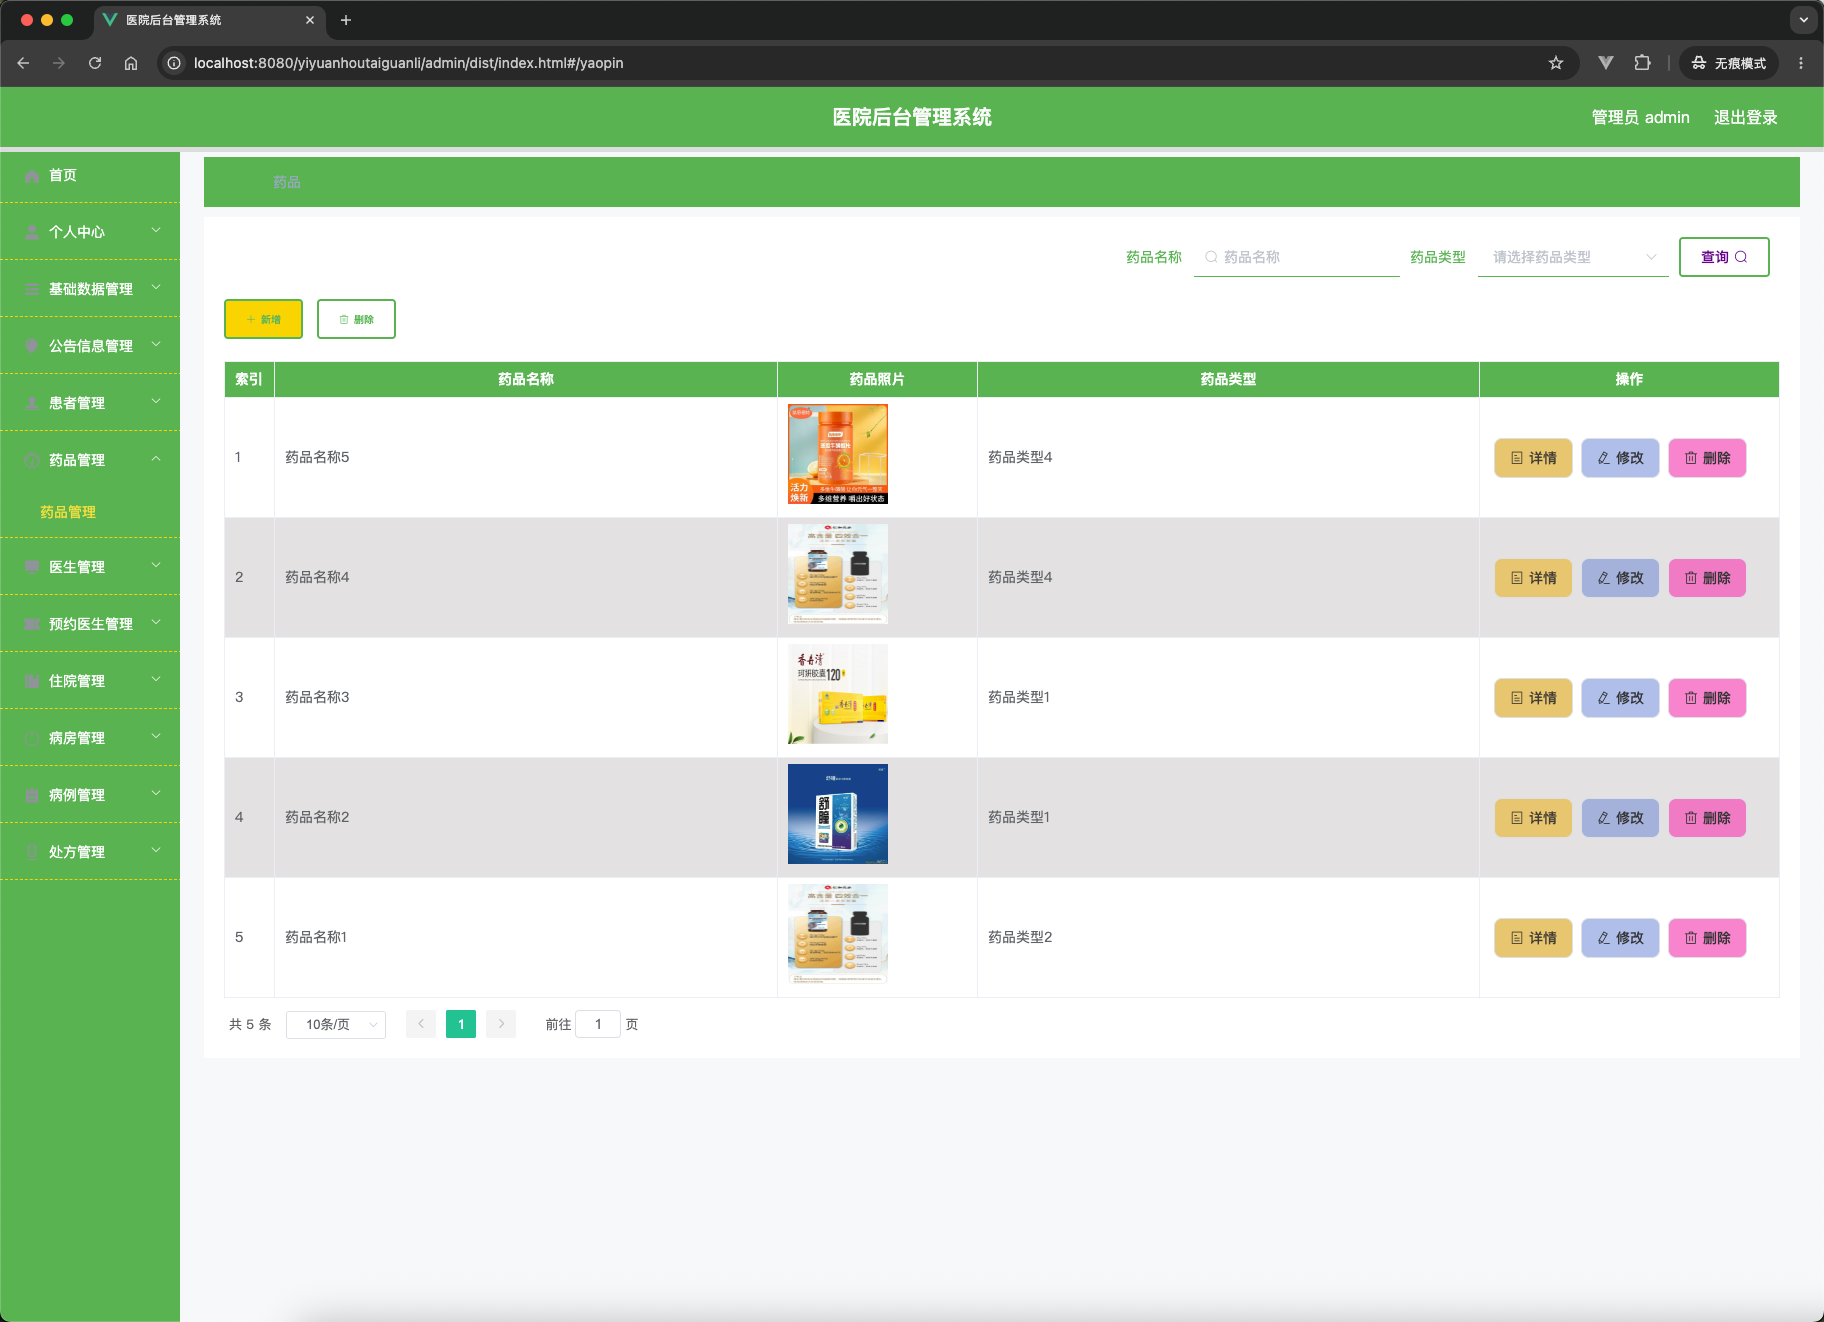Open a new browser tab

pyautogui.click(x=346, y=20)
